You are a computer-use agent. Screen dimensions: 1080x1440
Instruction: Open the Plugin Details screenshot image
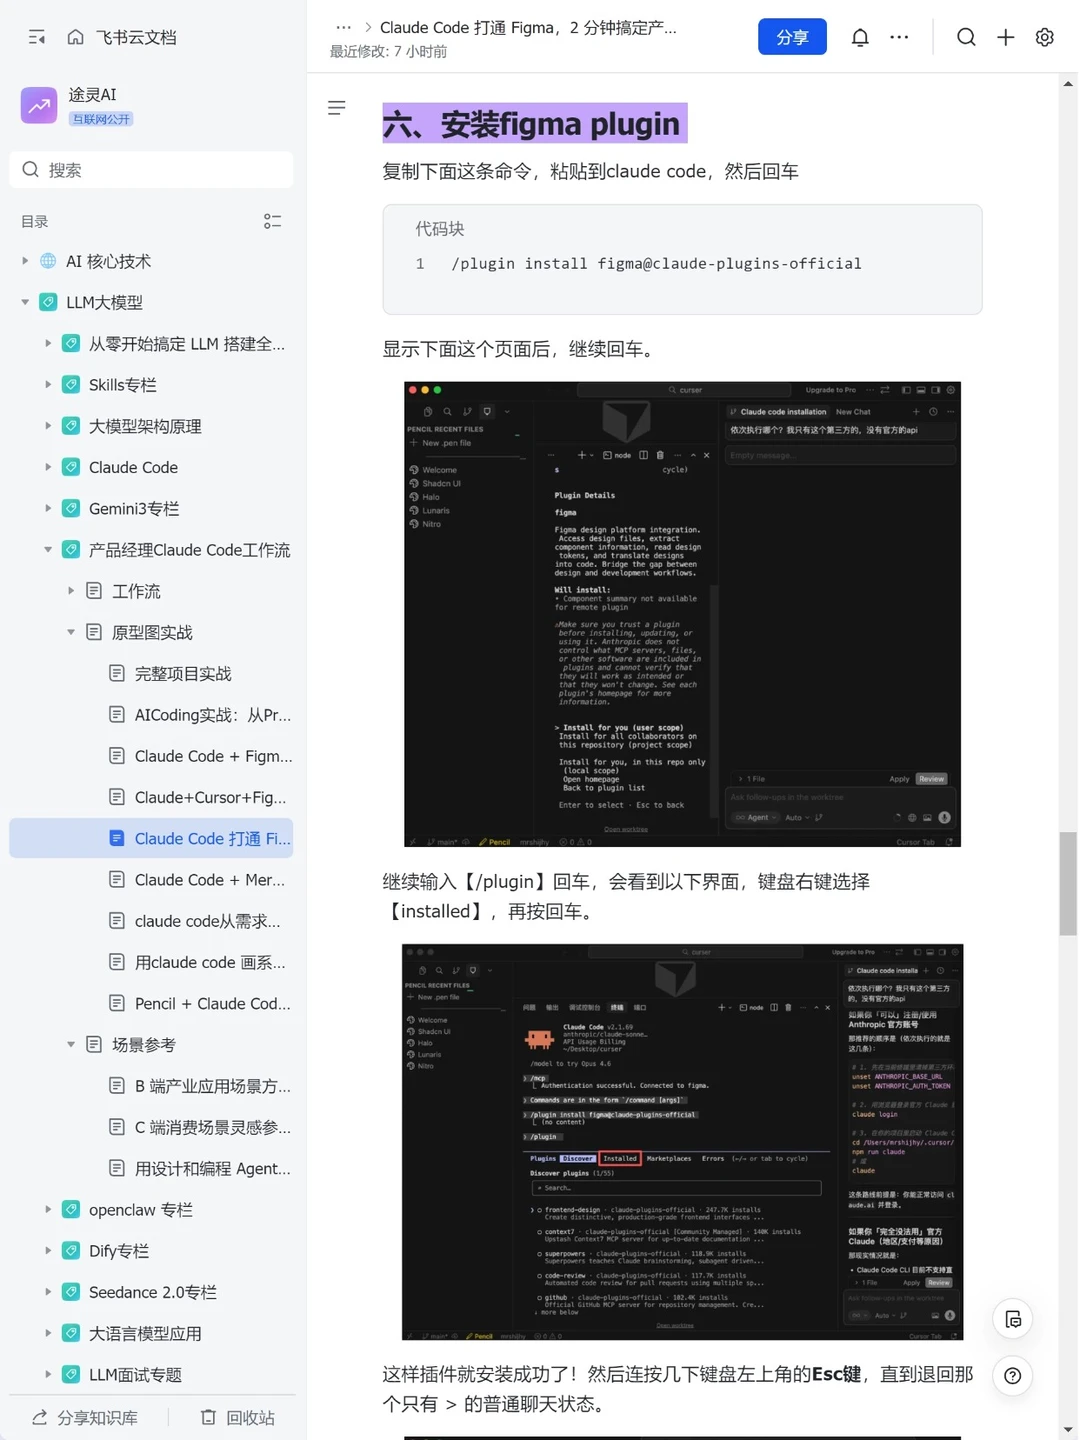(682, 614)
